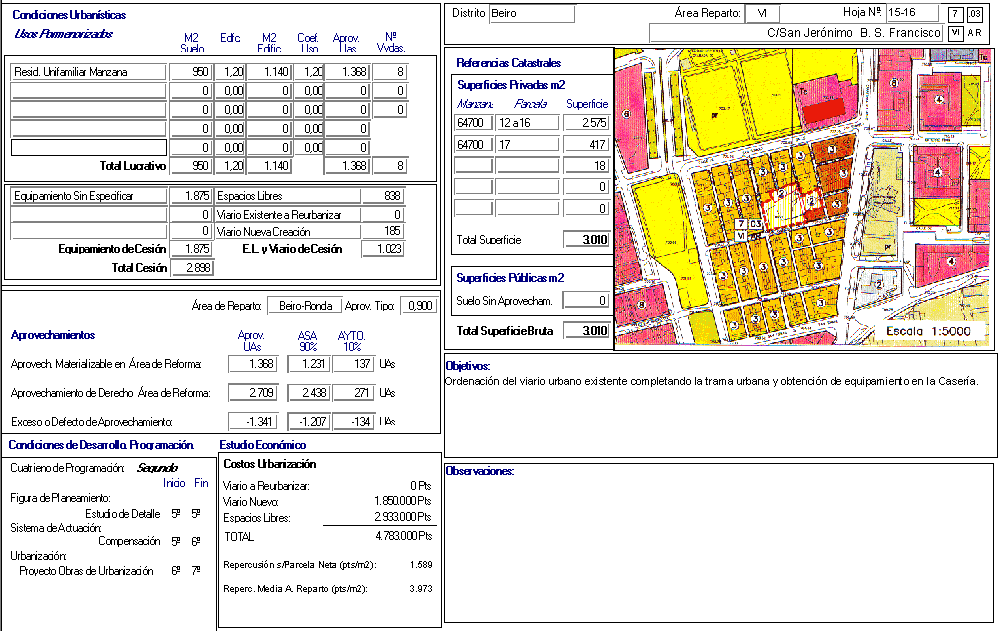
Task: Click the Resid. Unifamiliar Manzana use field
Action: (87, 72)
